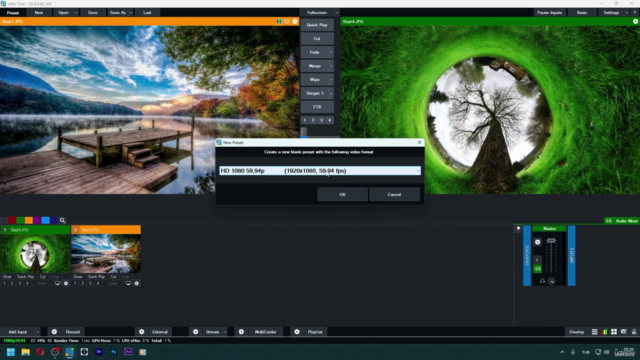640x360 pixels.
Task: Open settings gear for input 1
Action: tap(66, 283)
